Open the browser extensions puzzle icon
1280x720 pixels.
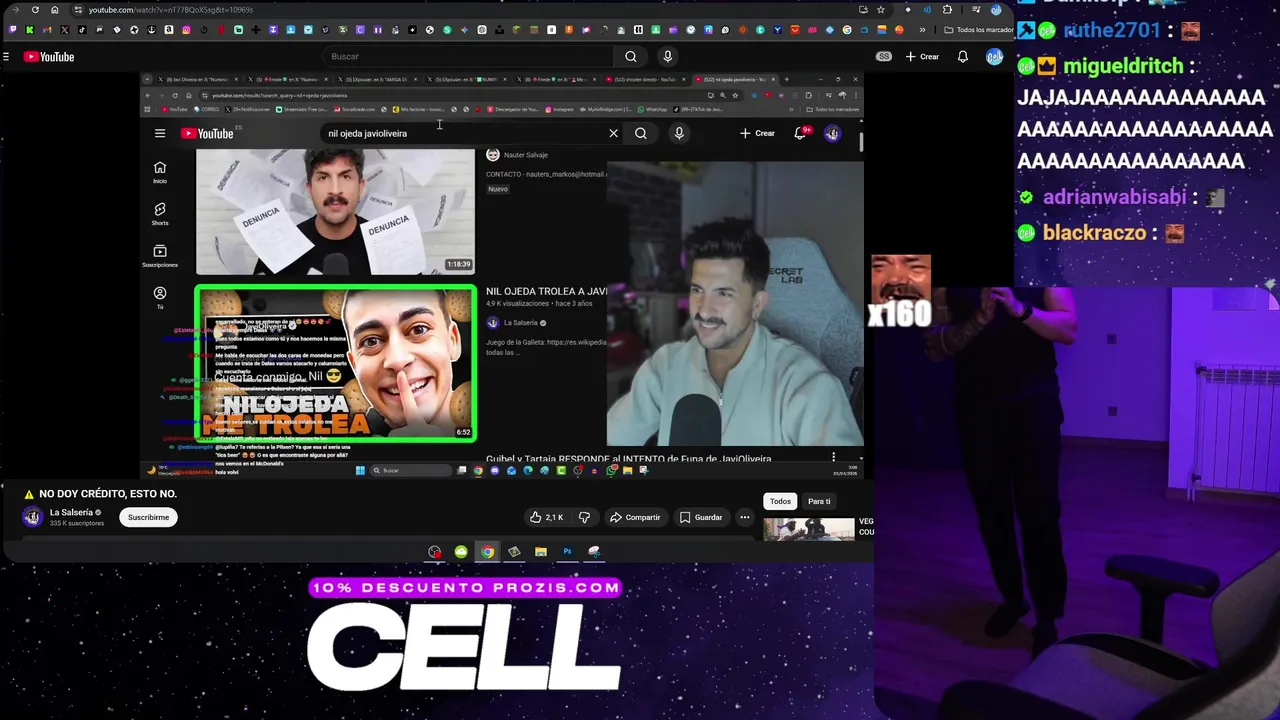947,10
